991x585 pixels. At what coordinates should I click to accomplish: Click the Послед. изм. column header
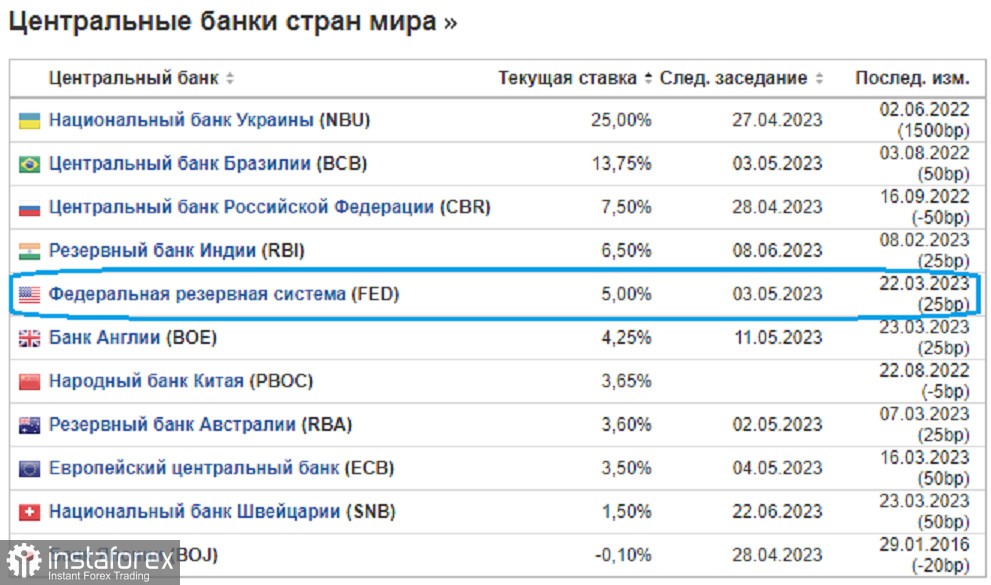(x=911, y=79)
